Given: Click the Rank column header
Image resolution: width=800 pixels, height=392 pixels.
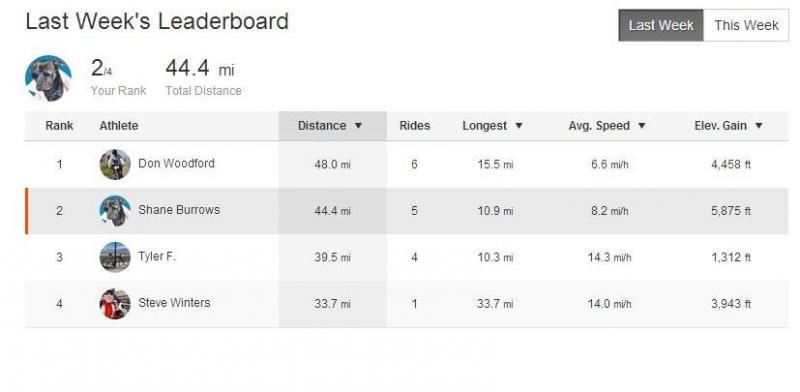Looking at the screenshot, I should 59,126.
